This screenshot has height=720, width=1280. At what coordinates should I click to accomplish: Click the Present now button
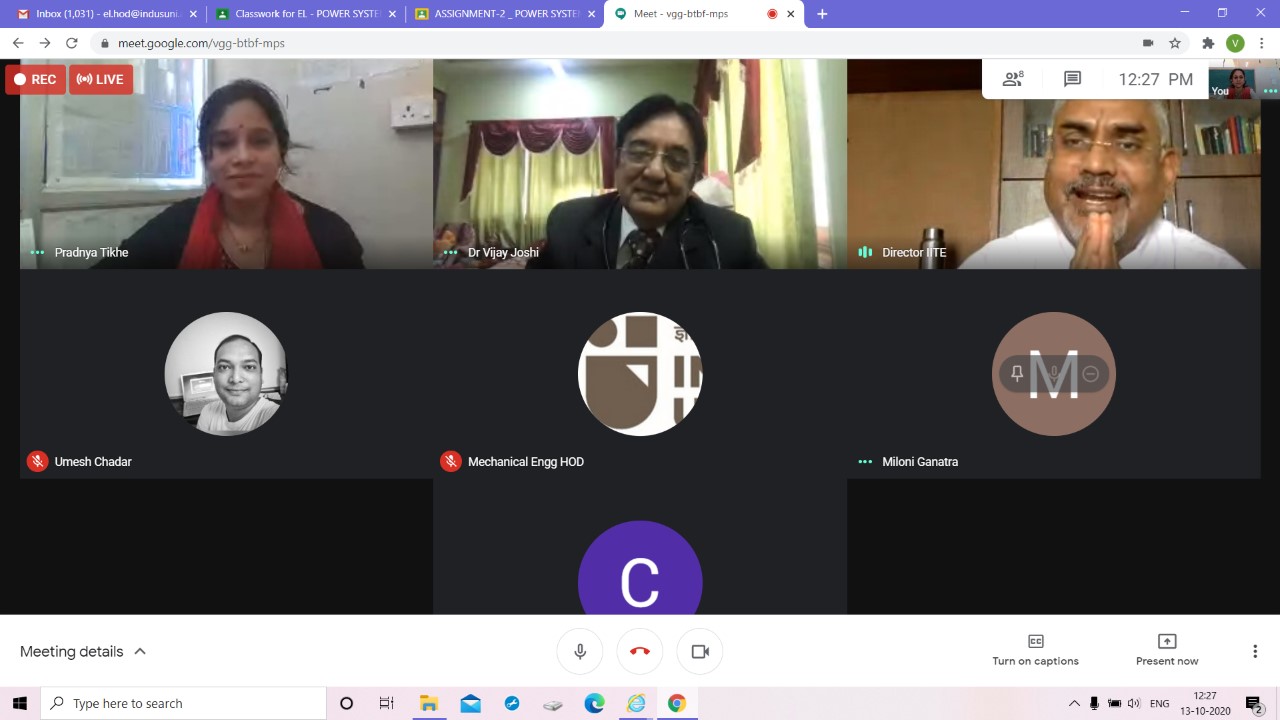click(x=1167, y=650)
